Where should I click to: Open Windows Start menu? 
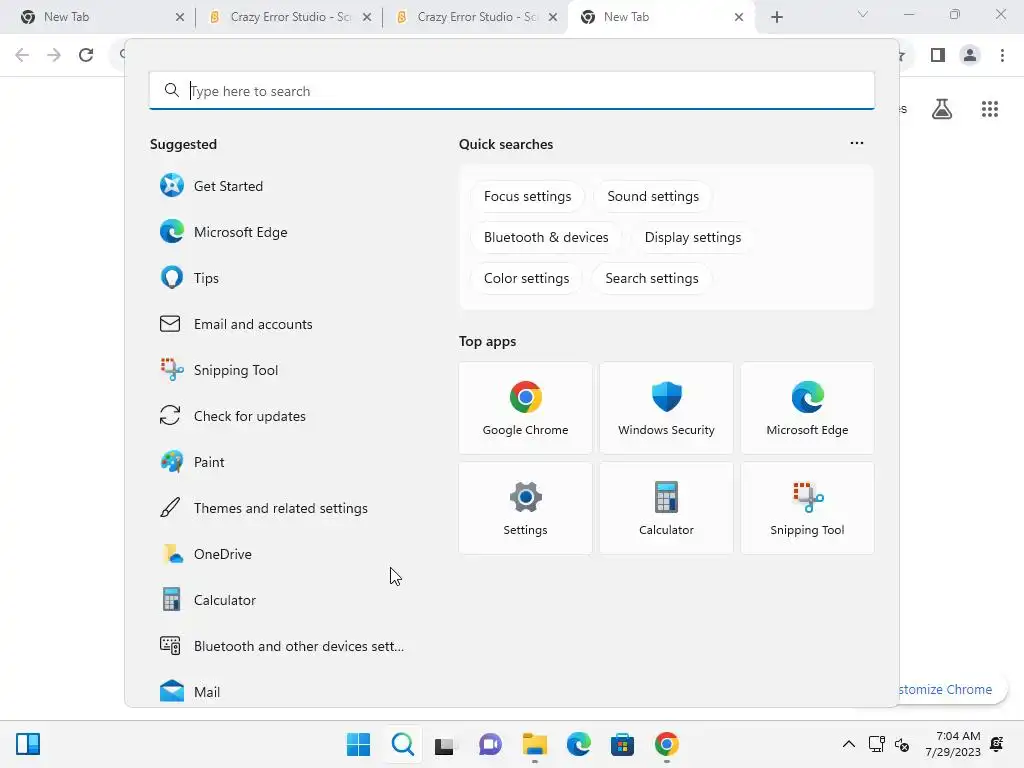359,744
